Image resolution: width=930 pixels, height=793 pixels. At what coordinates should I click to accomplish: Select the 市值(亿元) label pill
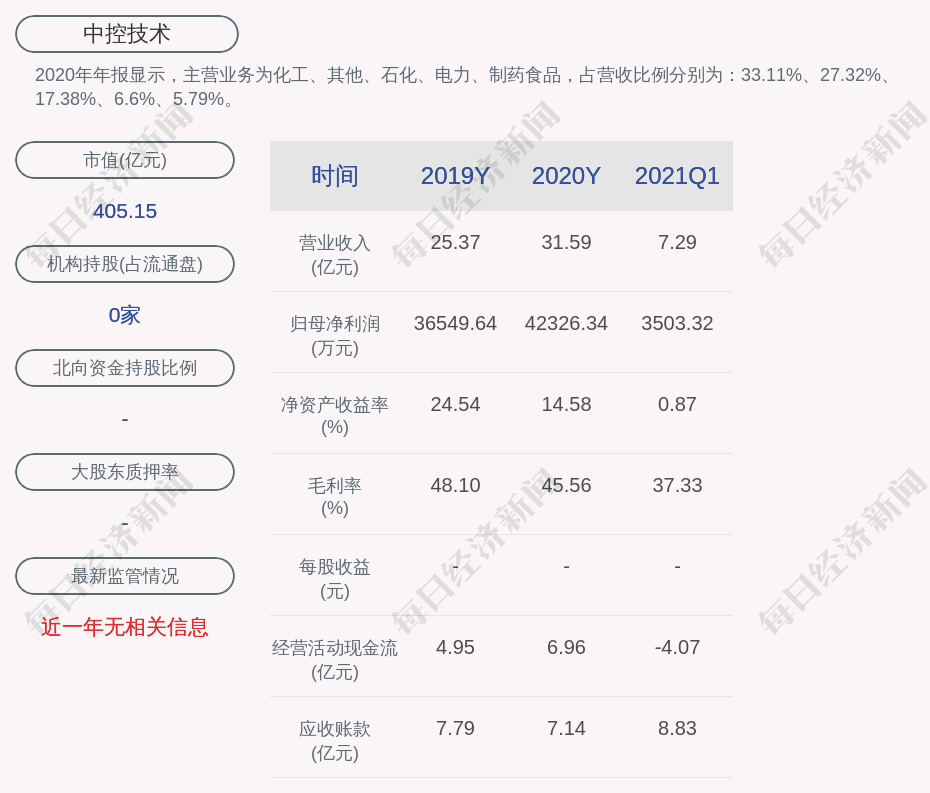[125, 160]
